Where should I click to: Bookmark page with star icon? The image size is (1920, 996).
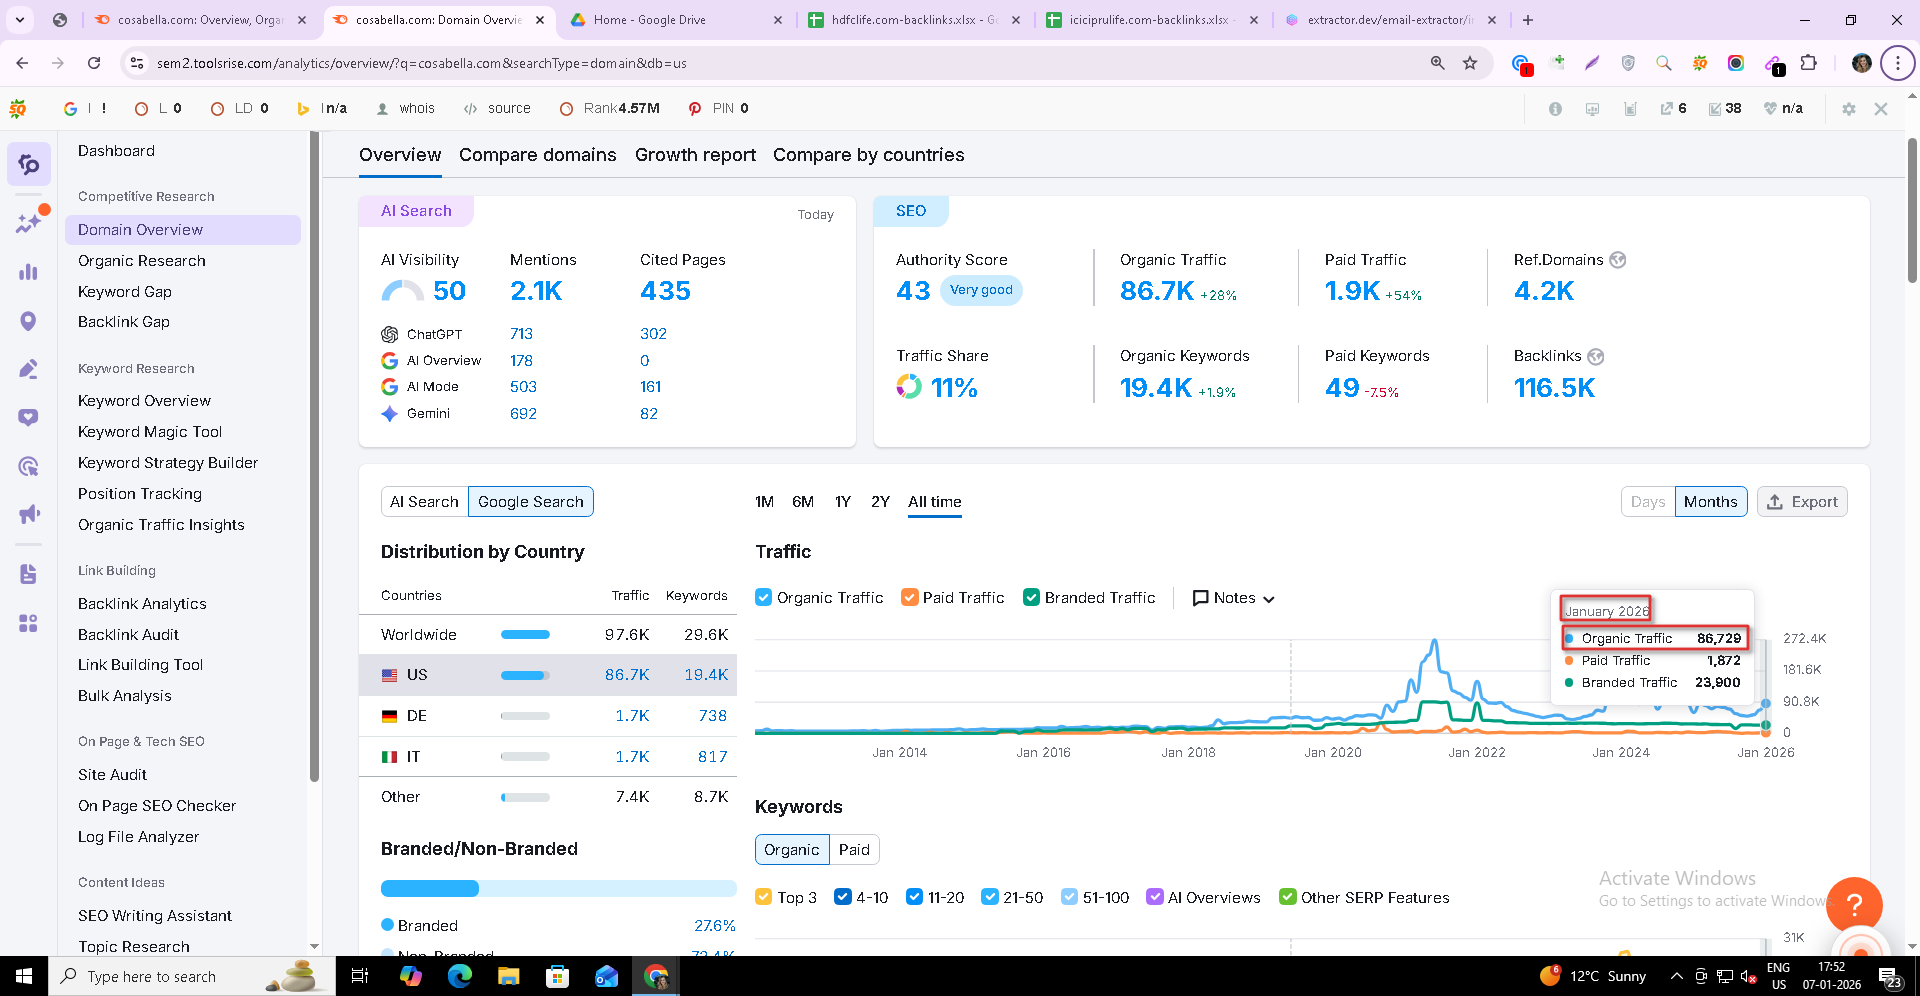(1470, 63)
